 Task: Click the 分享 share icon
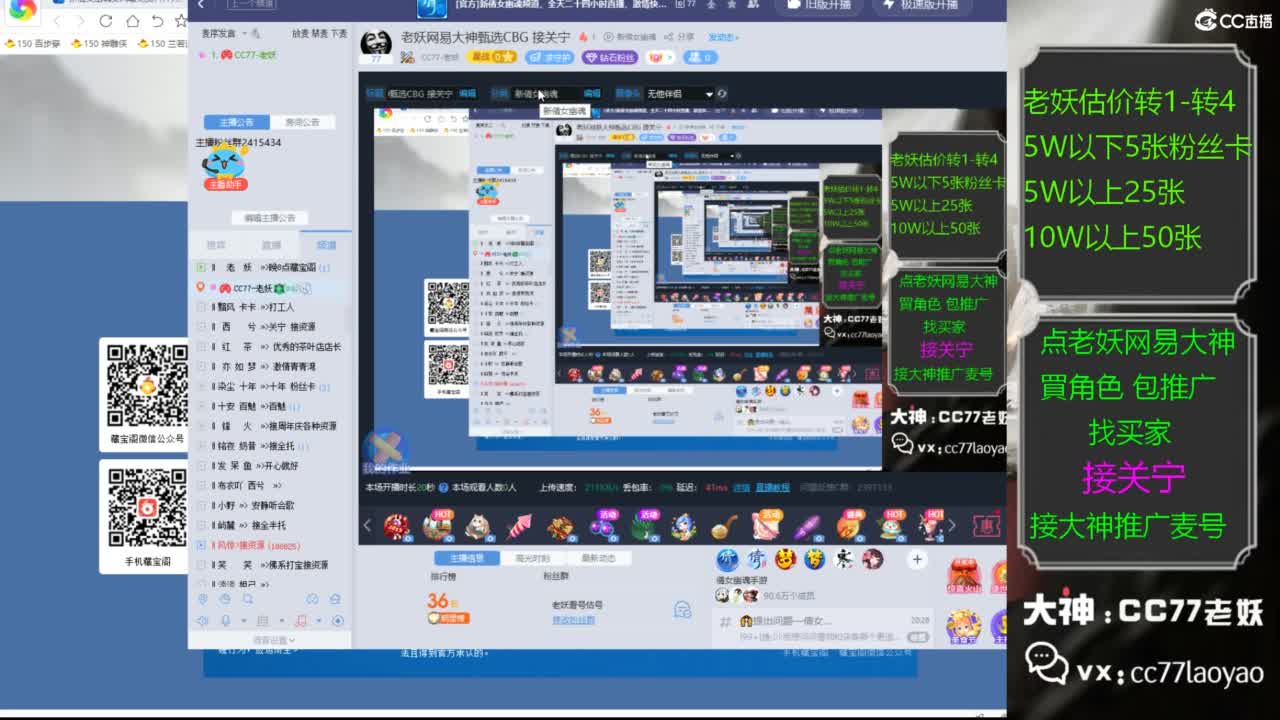coord(680,37)
